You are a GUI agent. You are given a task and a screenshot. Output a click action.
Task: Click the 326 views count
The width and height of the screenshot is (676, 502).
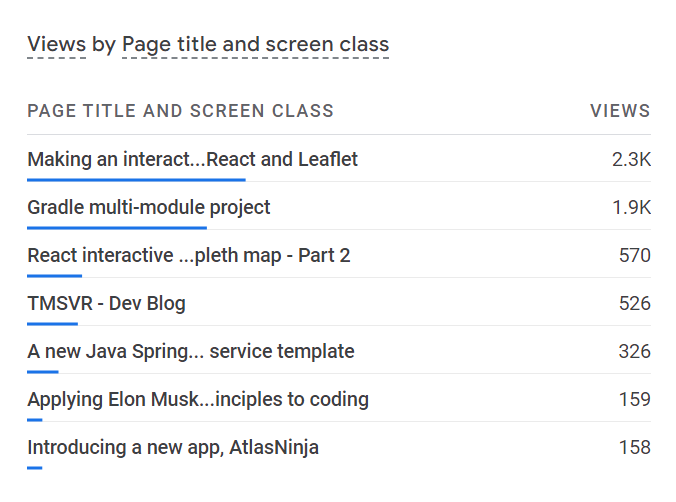[x=634, y=351]
